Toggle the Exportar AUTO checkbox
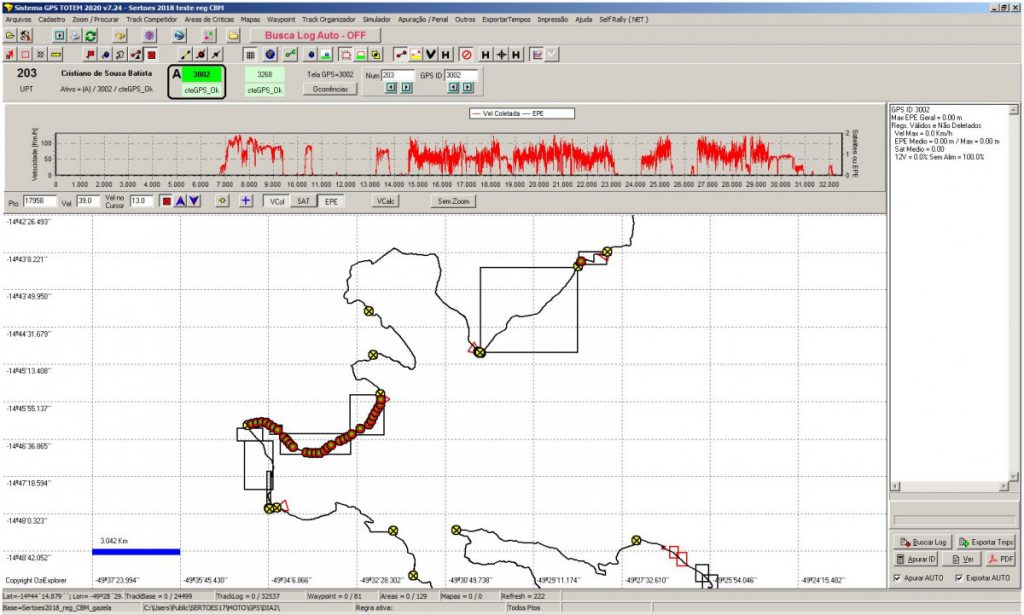This screenshot has width=1024, height=615. tap(959, 578)
